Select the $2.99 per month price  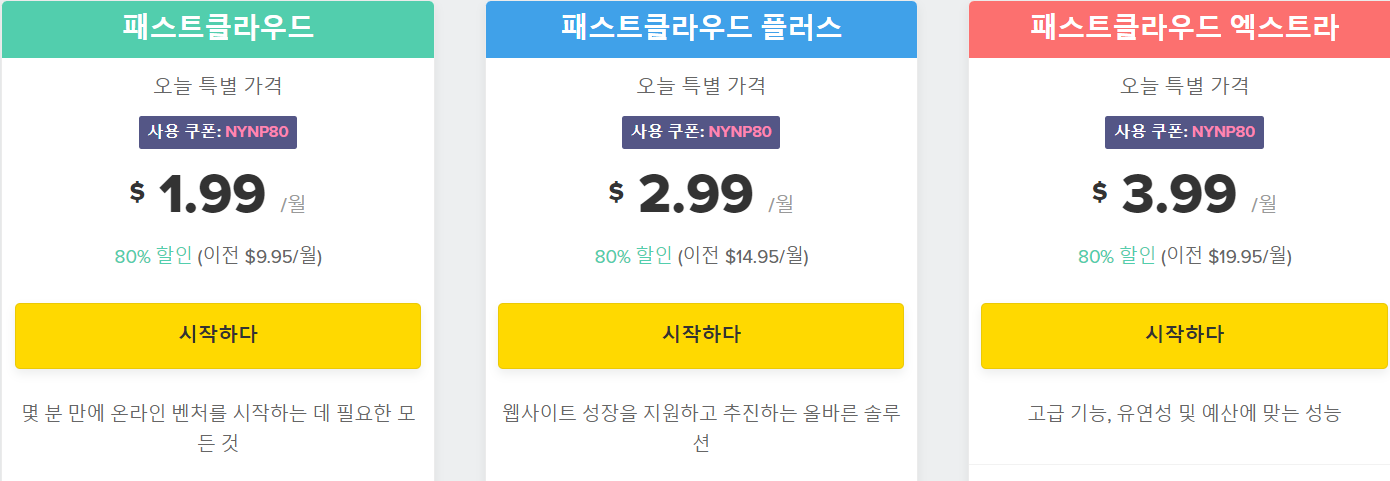pyautogui.click(x=696, y=194)
